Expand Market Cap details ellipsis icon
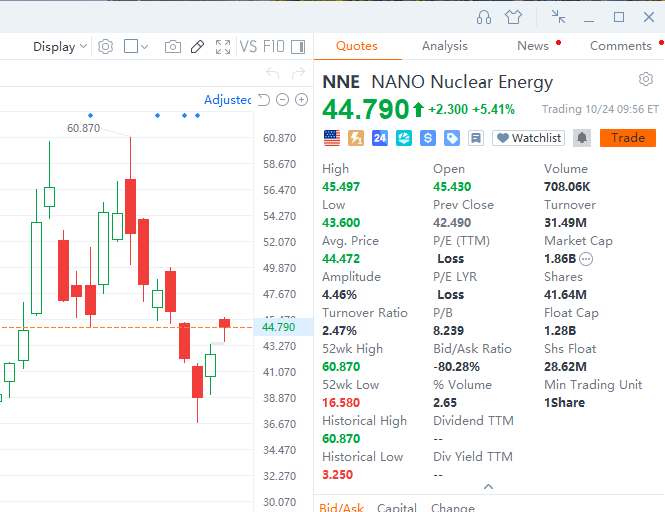This screenshot has height=512, width=665. click(x=586, y=259)
